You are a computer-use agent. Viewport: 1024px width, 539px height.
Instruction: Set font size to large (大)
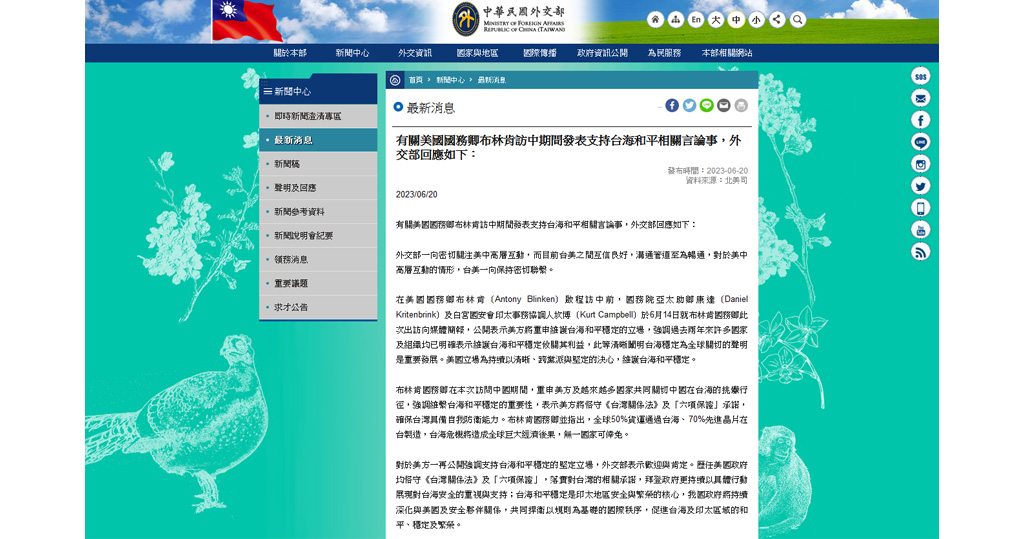tap(716, 19)
